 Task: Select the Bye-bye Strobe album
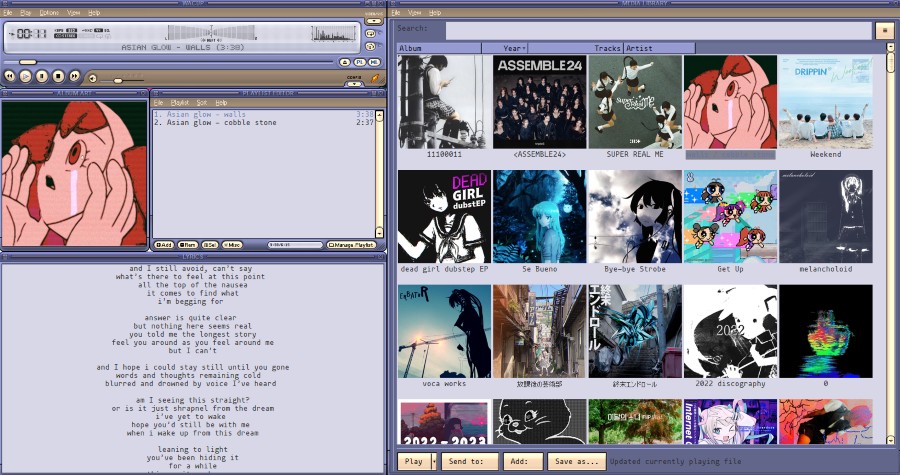tap(635, 216)
